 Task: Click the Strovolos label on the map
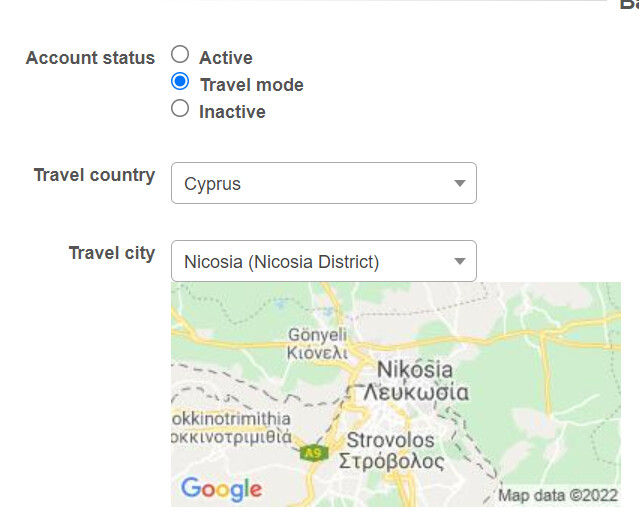point(390,440)
